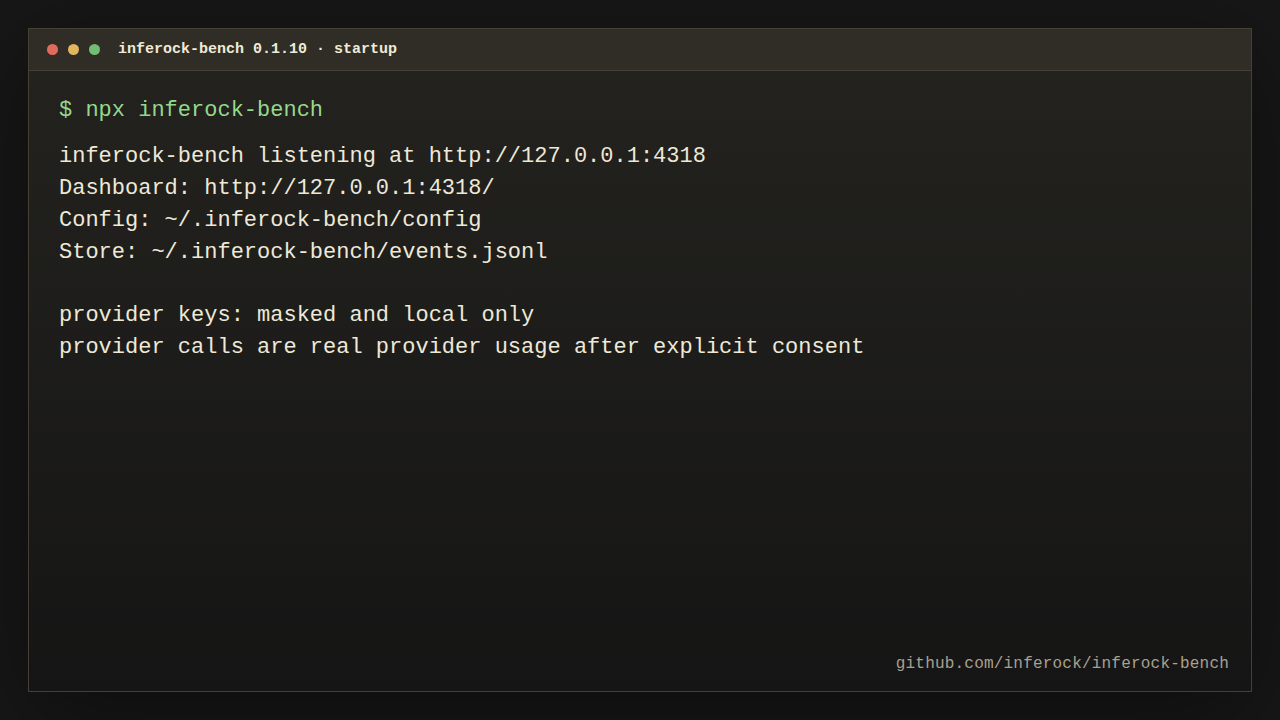This screenshot has height=720, width=1280.
Task: Click the provider calls consent line
Action: point(461,347)
